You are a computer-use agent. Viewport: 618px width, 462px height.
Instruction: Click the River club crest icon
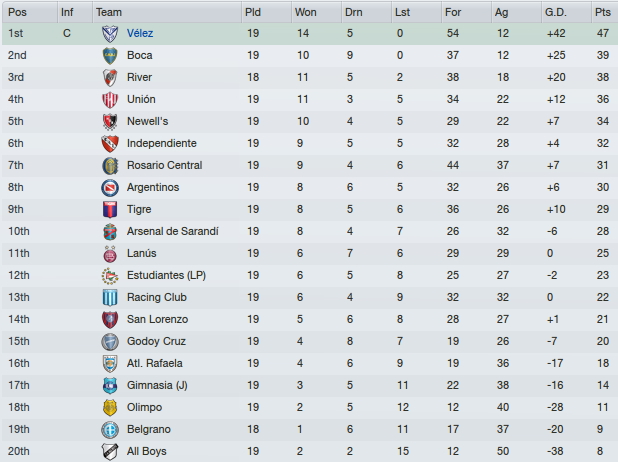(x=110, y=78)
